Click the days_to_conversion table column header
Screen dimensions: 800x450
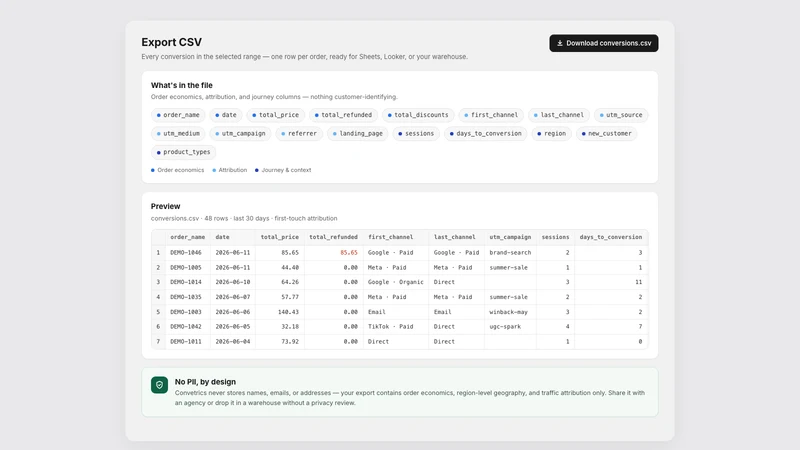(611, 237)
